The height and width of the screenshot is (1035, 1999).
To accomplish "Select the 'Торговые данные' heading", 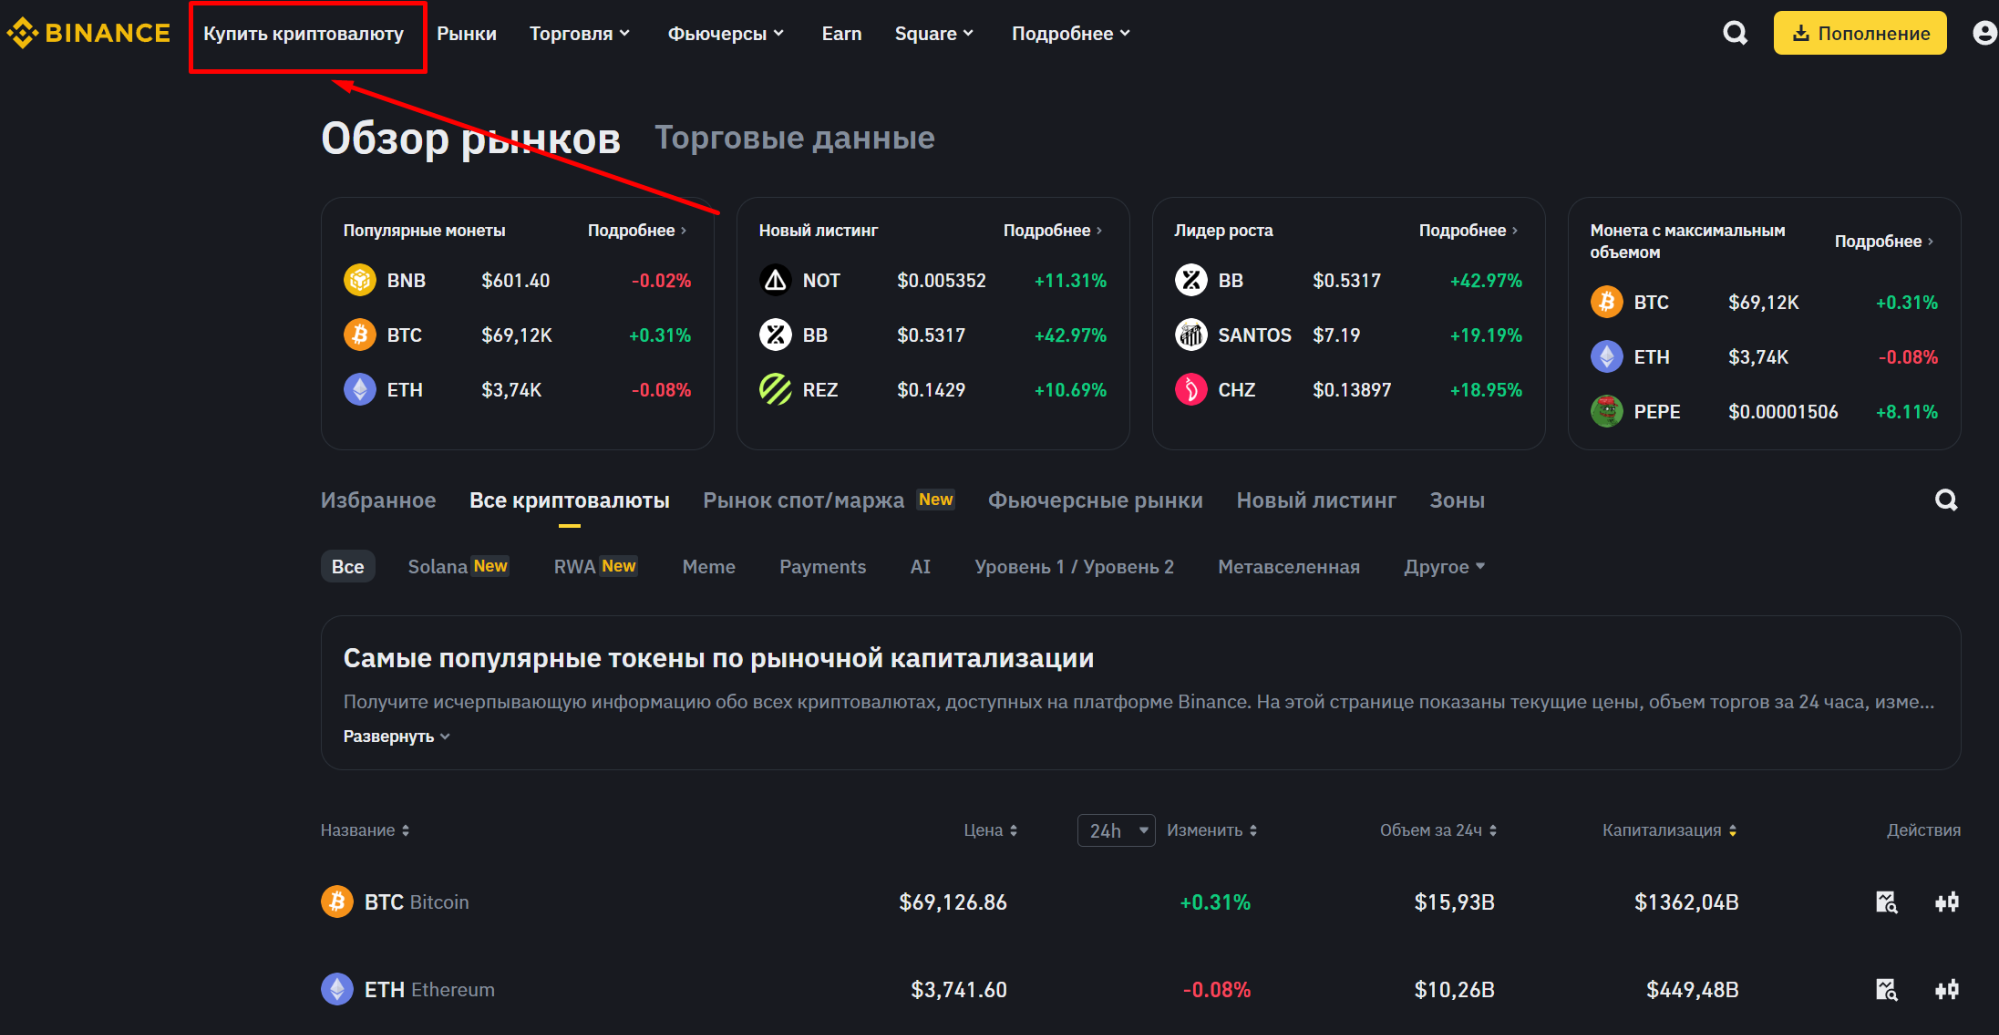I will point(794,138).
